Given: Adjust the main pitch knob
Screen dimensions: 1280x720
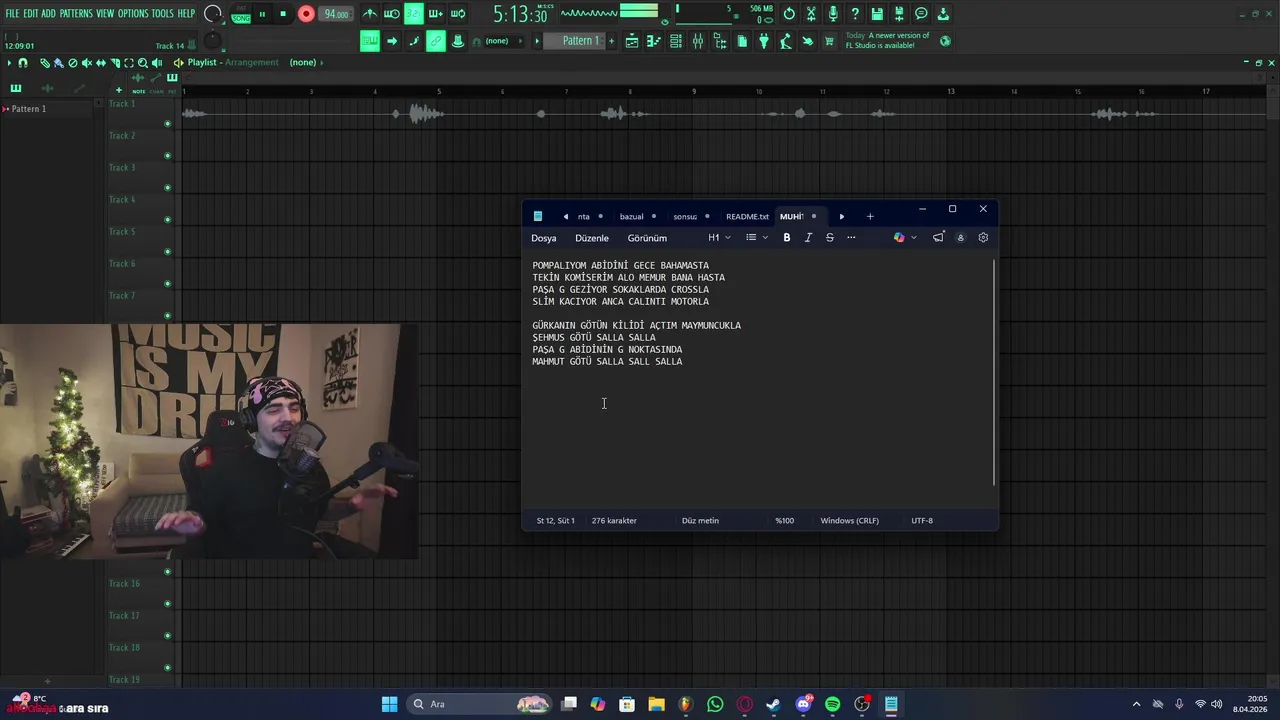Looking at the screenshot, I should 212,41.
